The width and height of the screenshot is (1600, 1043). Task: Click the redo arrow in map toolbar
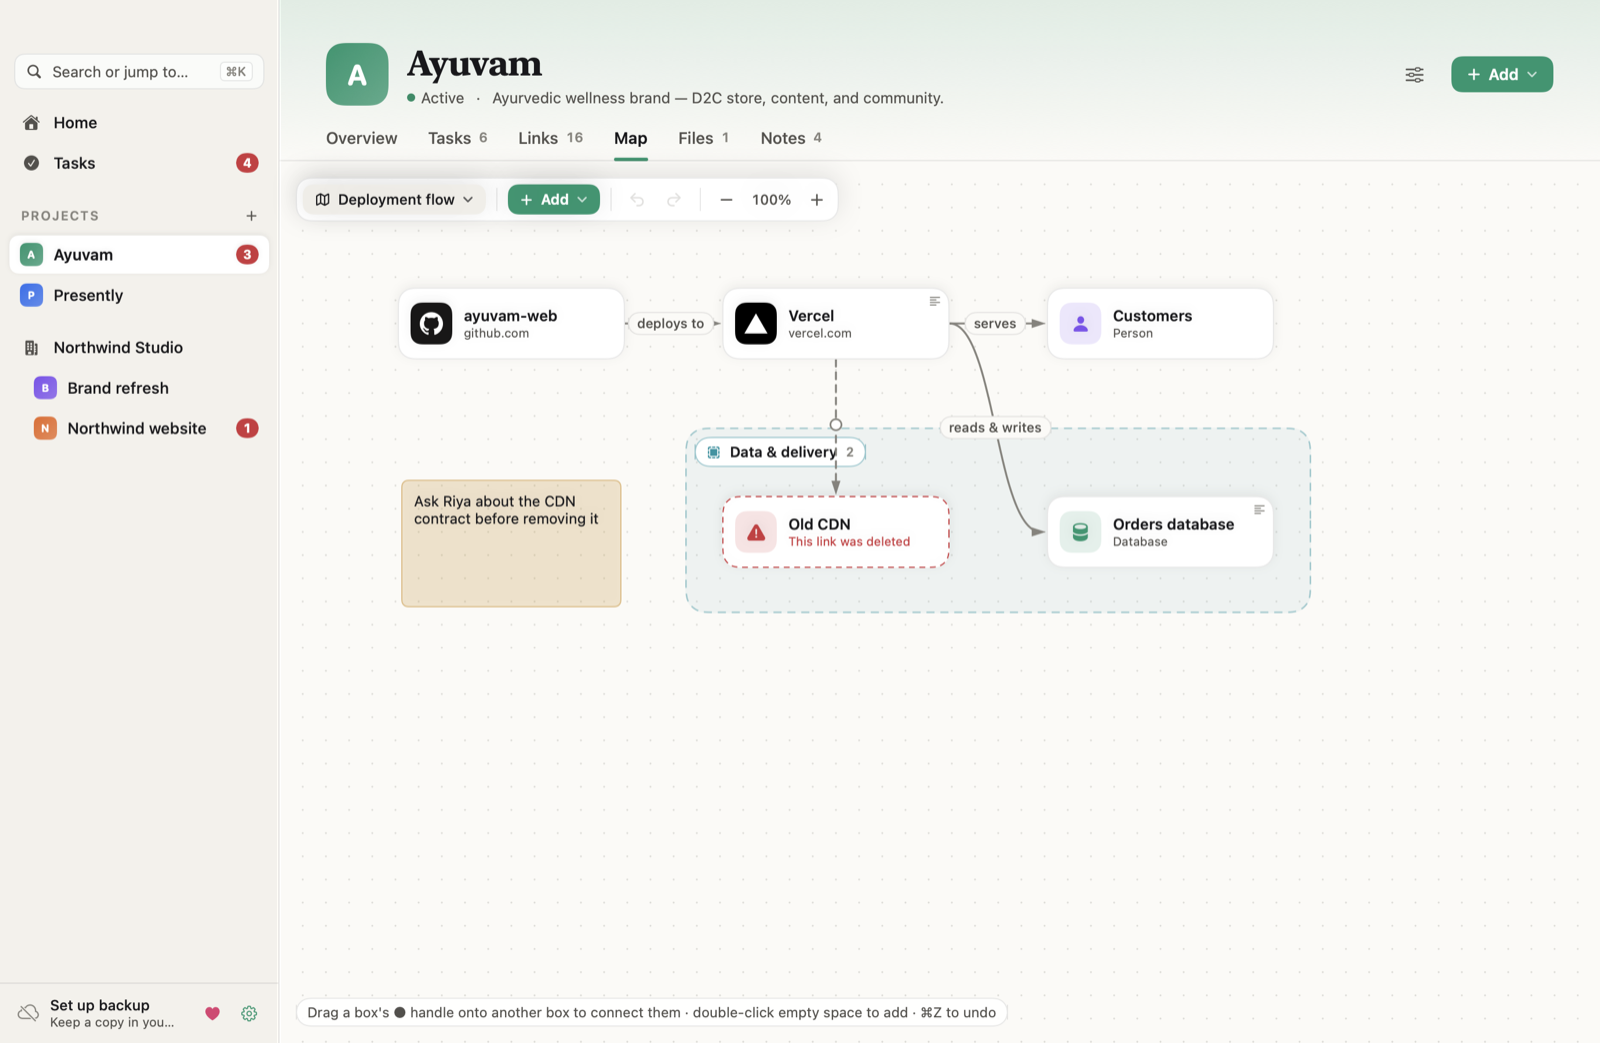[674, 200]
